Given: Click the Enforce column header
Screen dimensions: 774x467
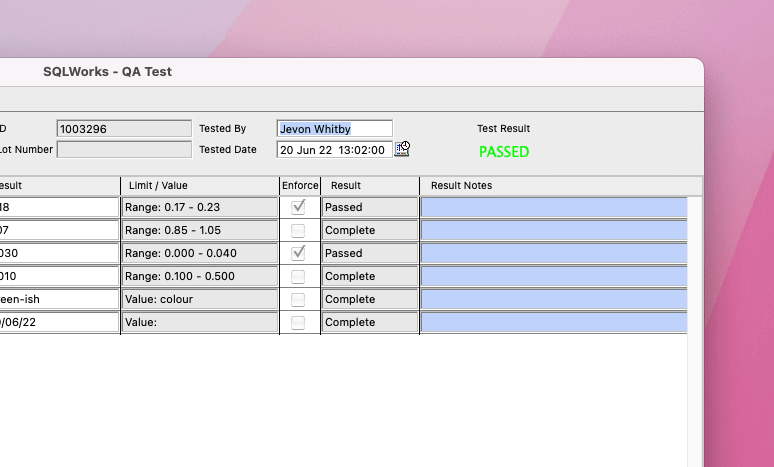Looking at the screenshot, I should (x=300, y=186).
